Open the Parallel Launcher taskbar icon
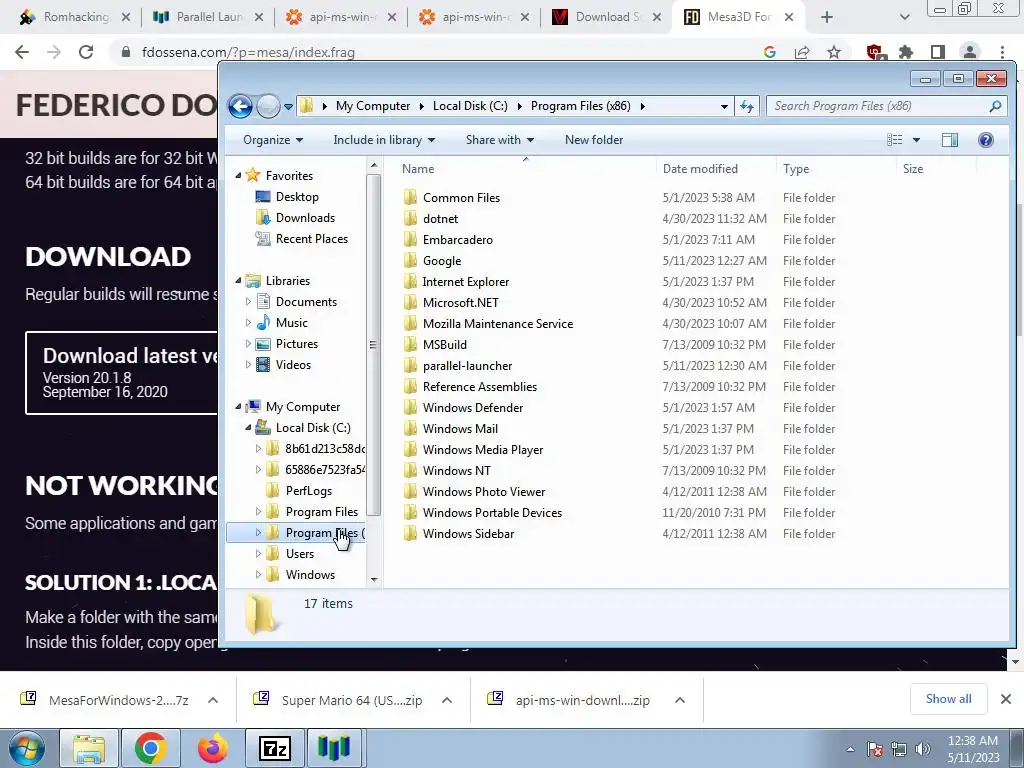This screenshot has width=1024, height=768. [x=334, y=748]
